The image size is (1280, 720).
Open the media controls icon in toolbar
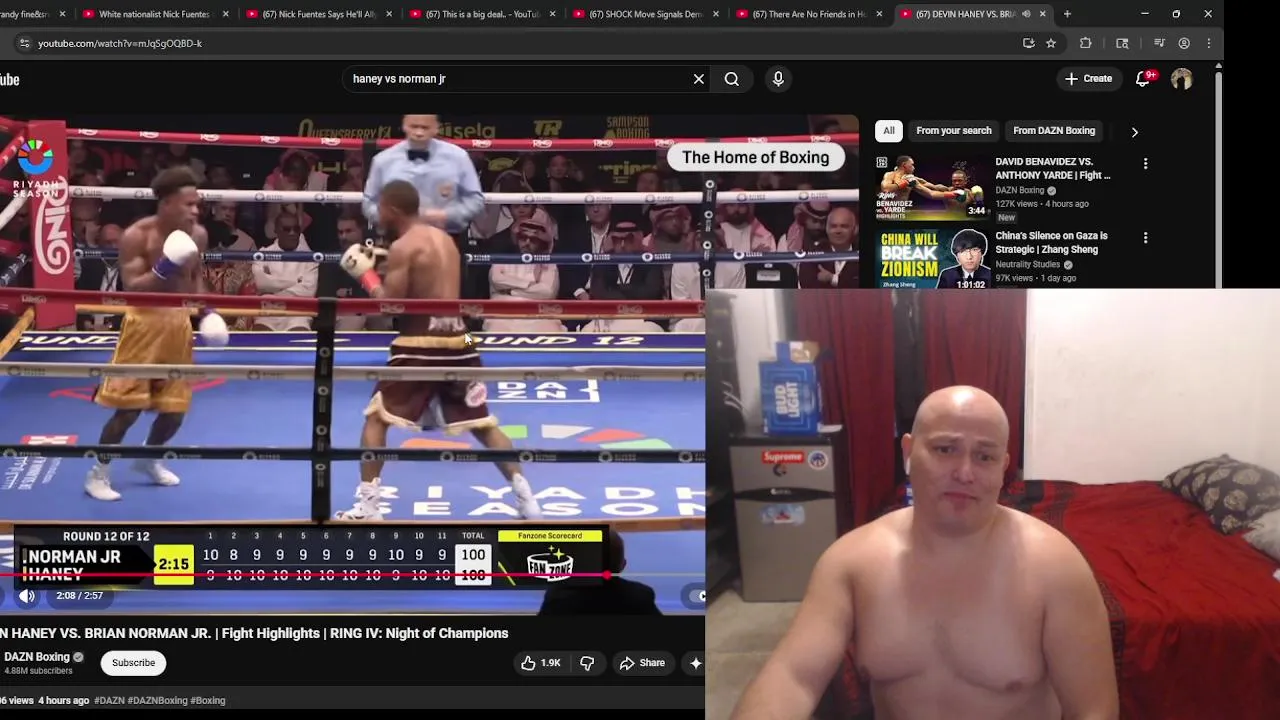pyautogui.click(x=1159, y=43)
